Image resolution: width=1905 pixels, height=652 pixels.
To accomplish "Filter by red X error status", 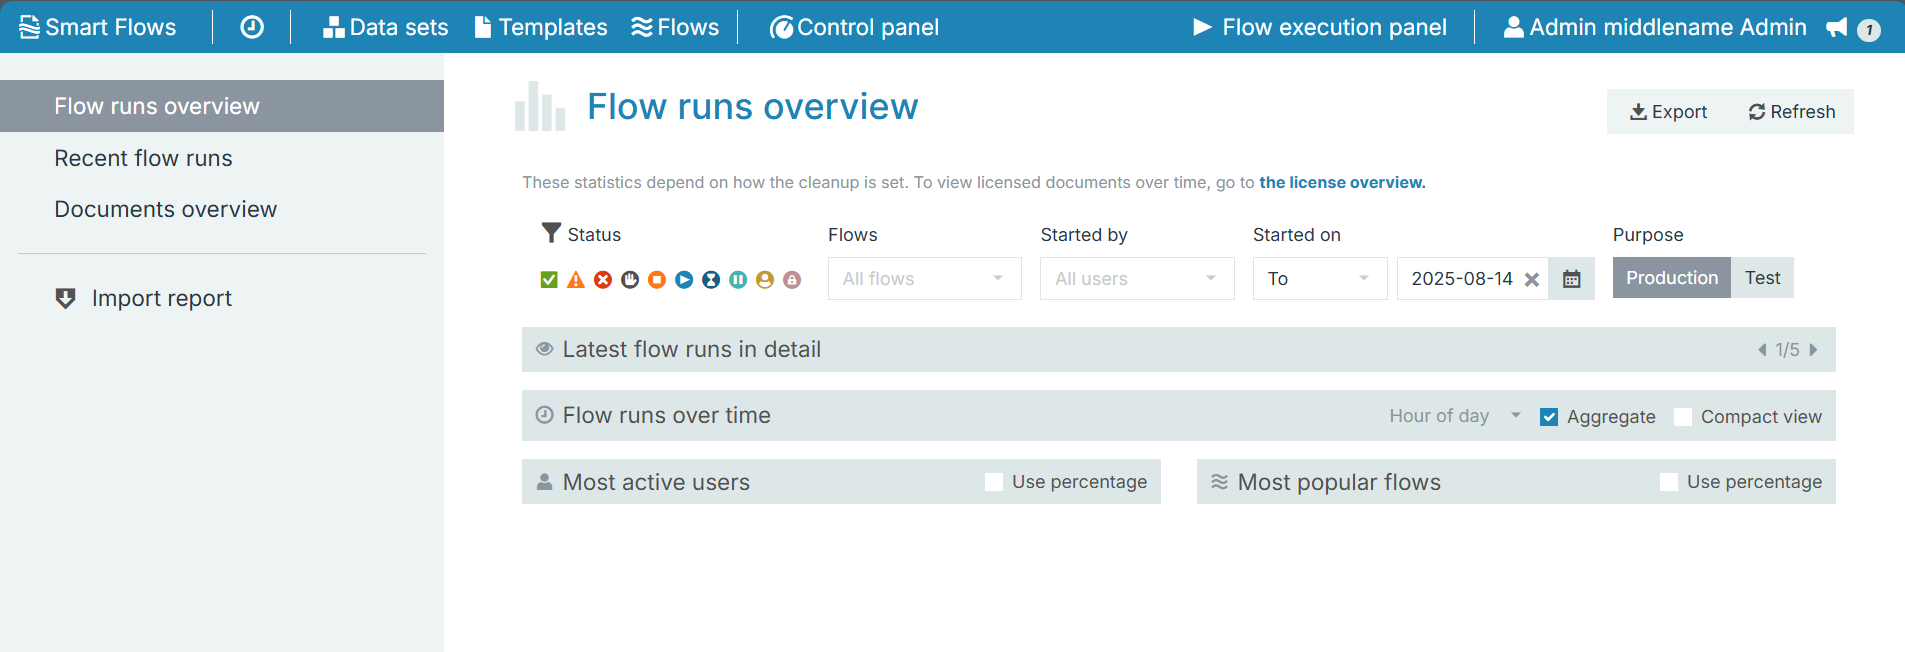I will 603,280.
